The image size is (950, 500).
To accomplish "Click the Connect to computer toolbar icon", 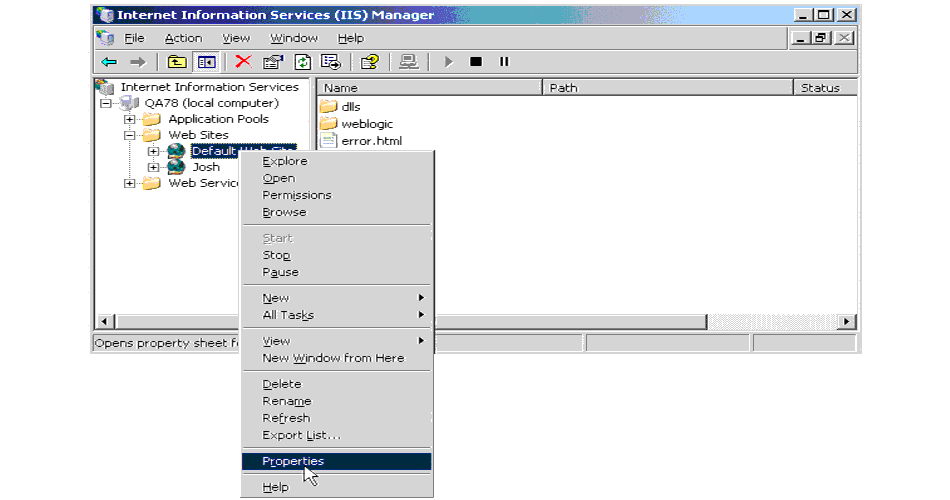I will 408,62.
